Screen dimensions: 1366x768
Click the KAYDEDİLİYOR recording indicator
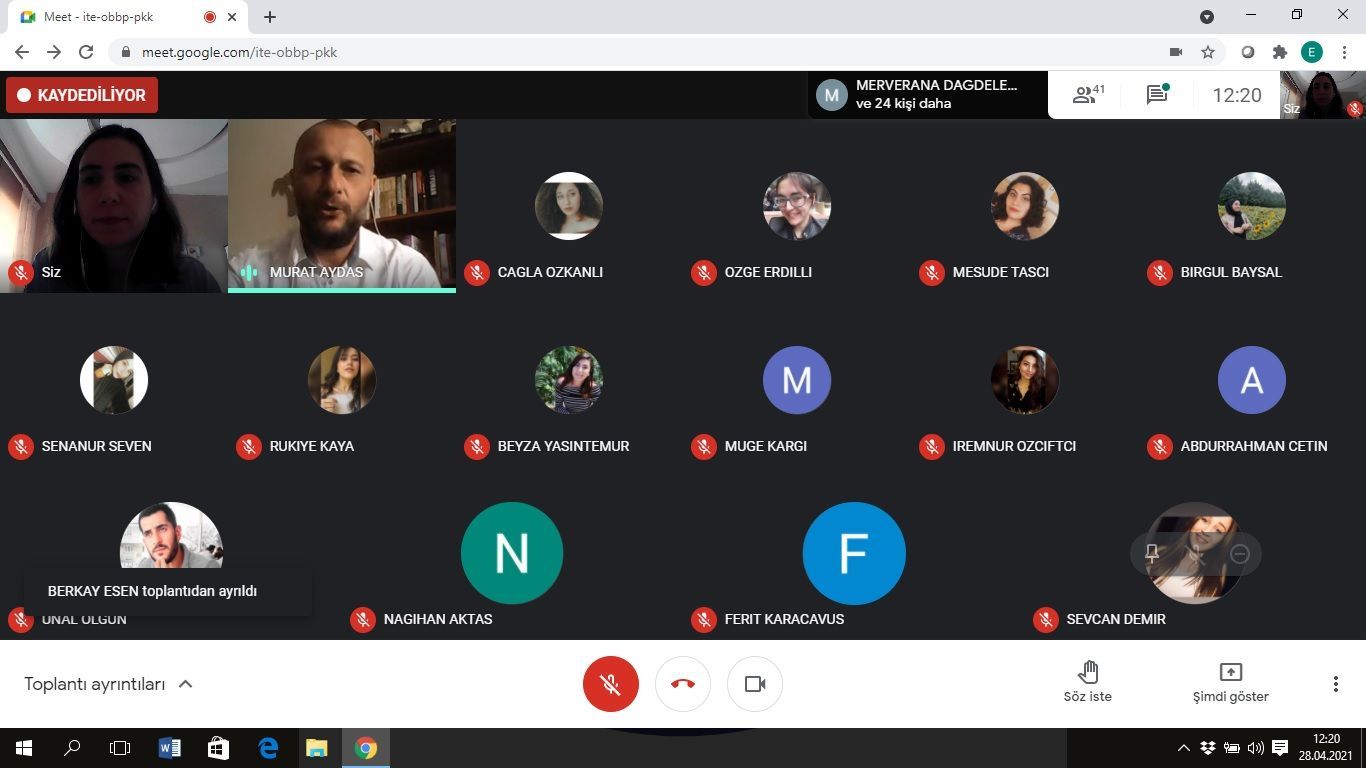pos(82,95)
